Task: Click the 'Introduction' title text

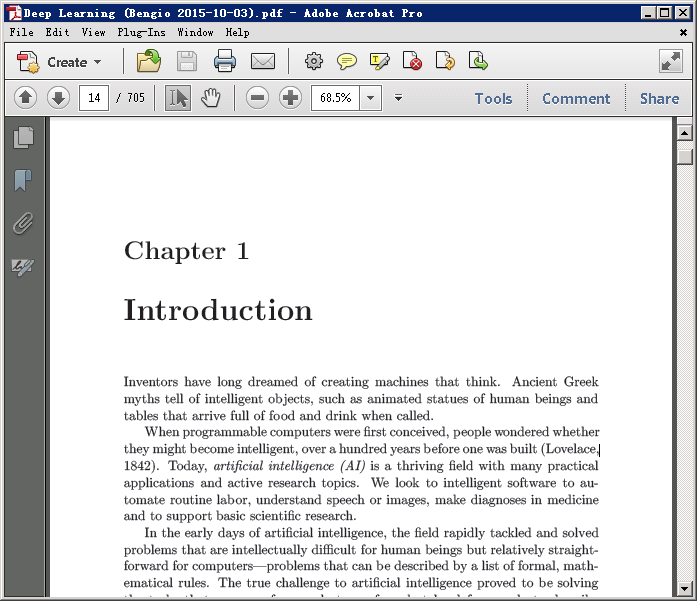Action: click(x=218, y=310)
